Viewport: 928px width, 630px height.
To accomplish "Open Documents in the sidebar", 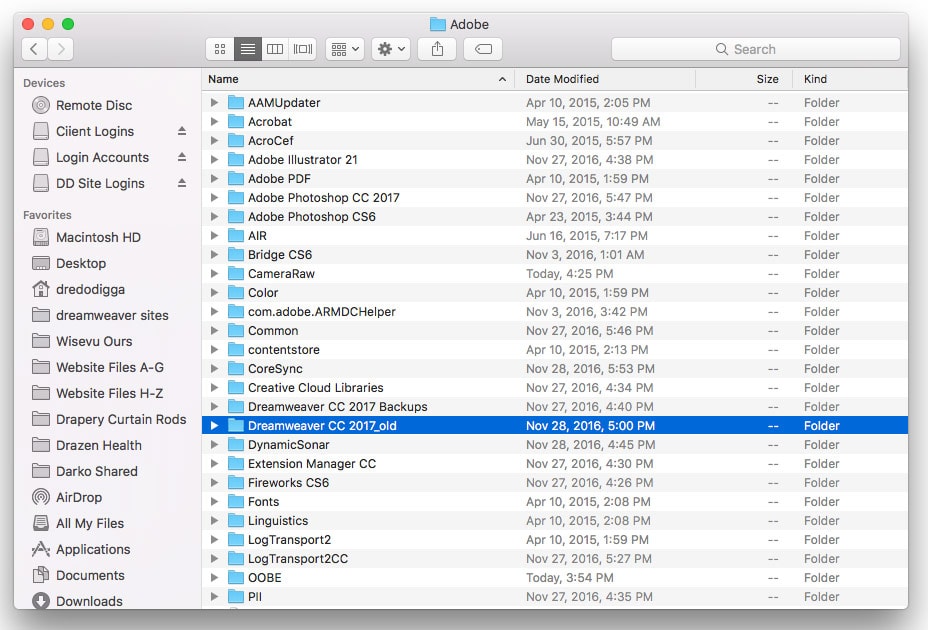I will tap(78, 576).
